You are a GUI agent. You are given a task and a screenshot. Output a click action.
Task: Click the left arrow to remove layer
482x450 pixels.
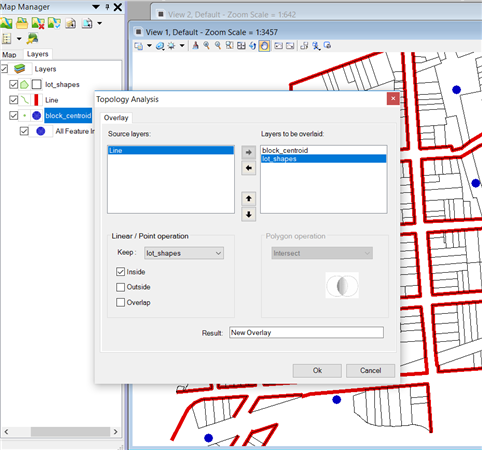coord(248,168)
